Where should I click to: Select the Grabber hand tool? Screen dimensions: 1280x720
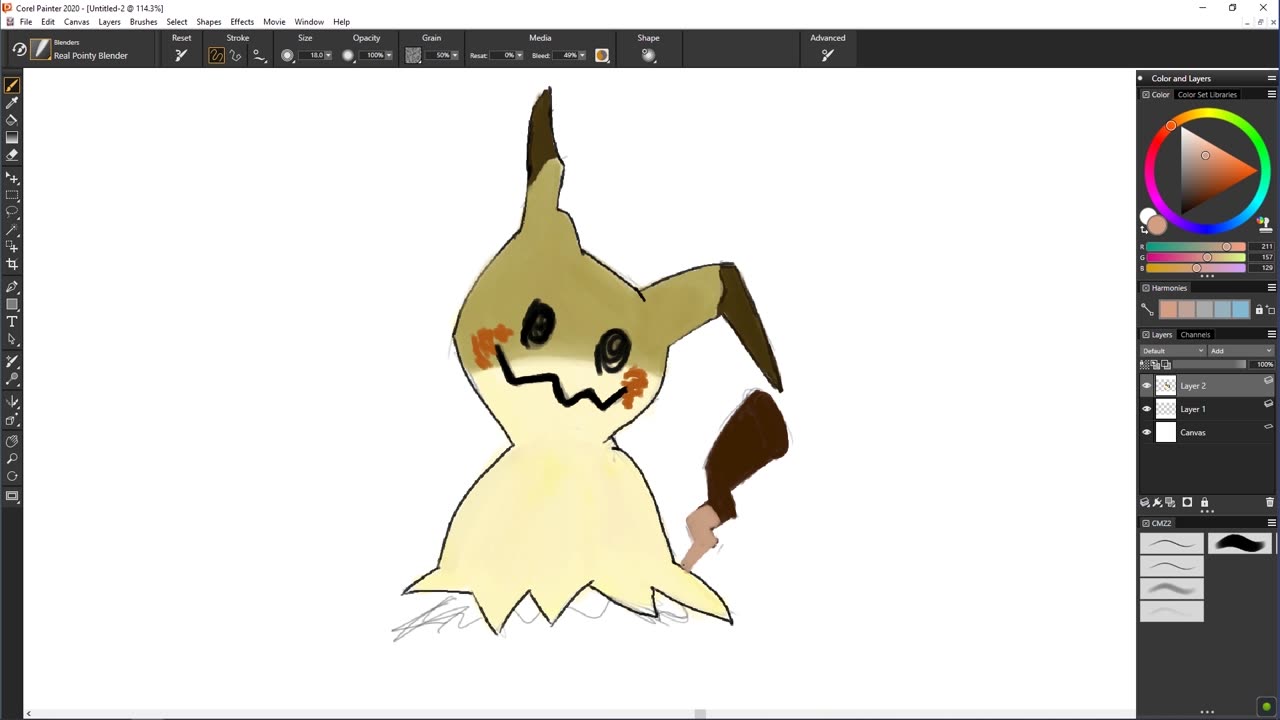[12, 441]
